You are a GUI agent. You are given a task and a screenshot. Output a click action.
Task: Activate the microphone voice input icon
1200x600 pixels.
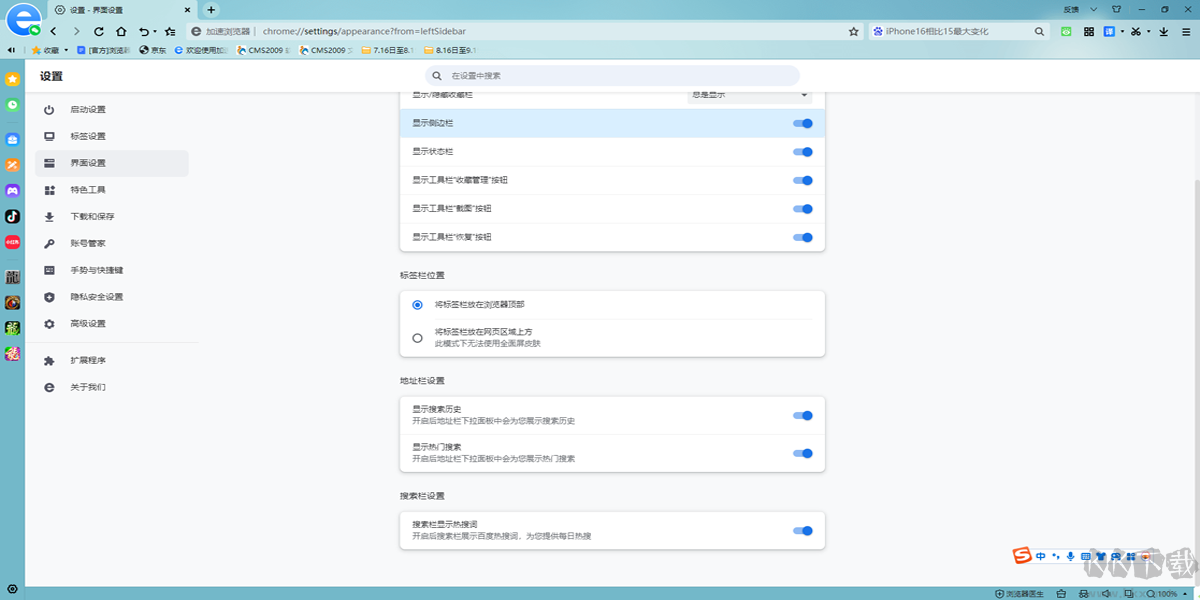tap(1070, 556)
